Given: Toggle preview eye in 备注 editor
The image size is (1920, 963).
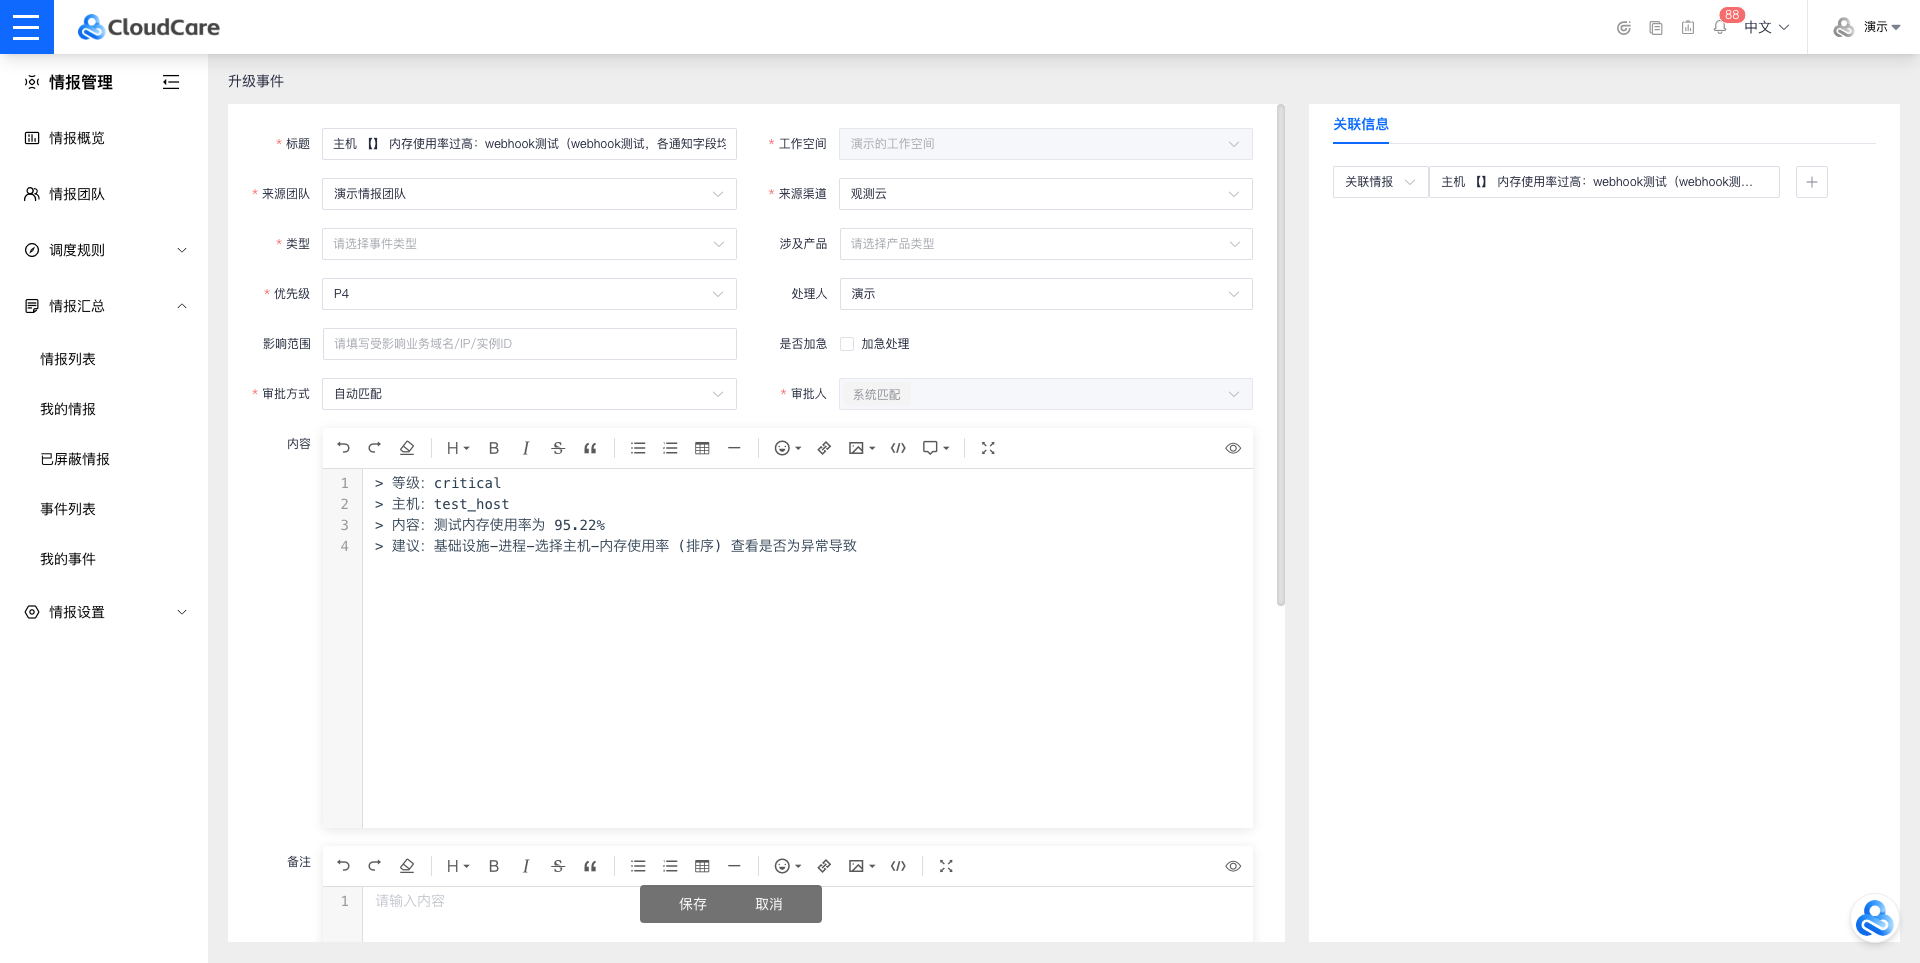Looking at the screenshot, I should (x=1233, y=866).
